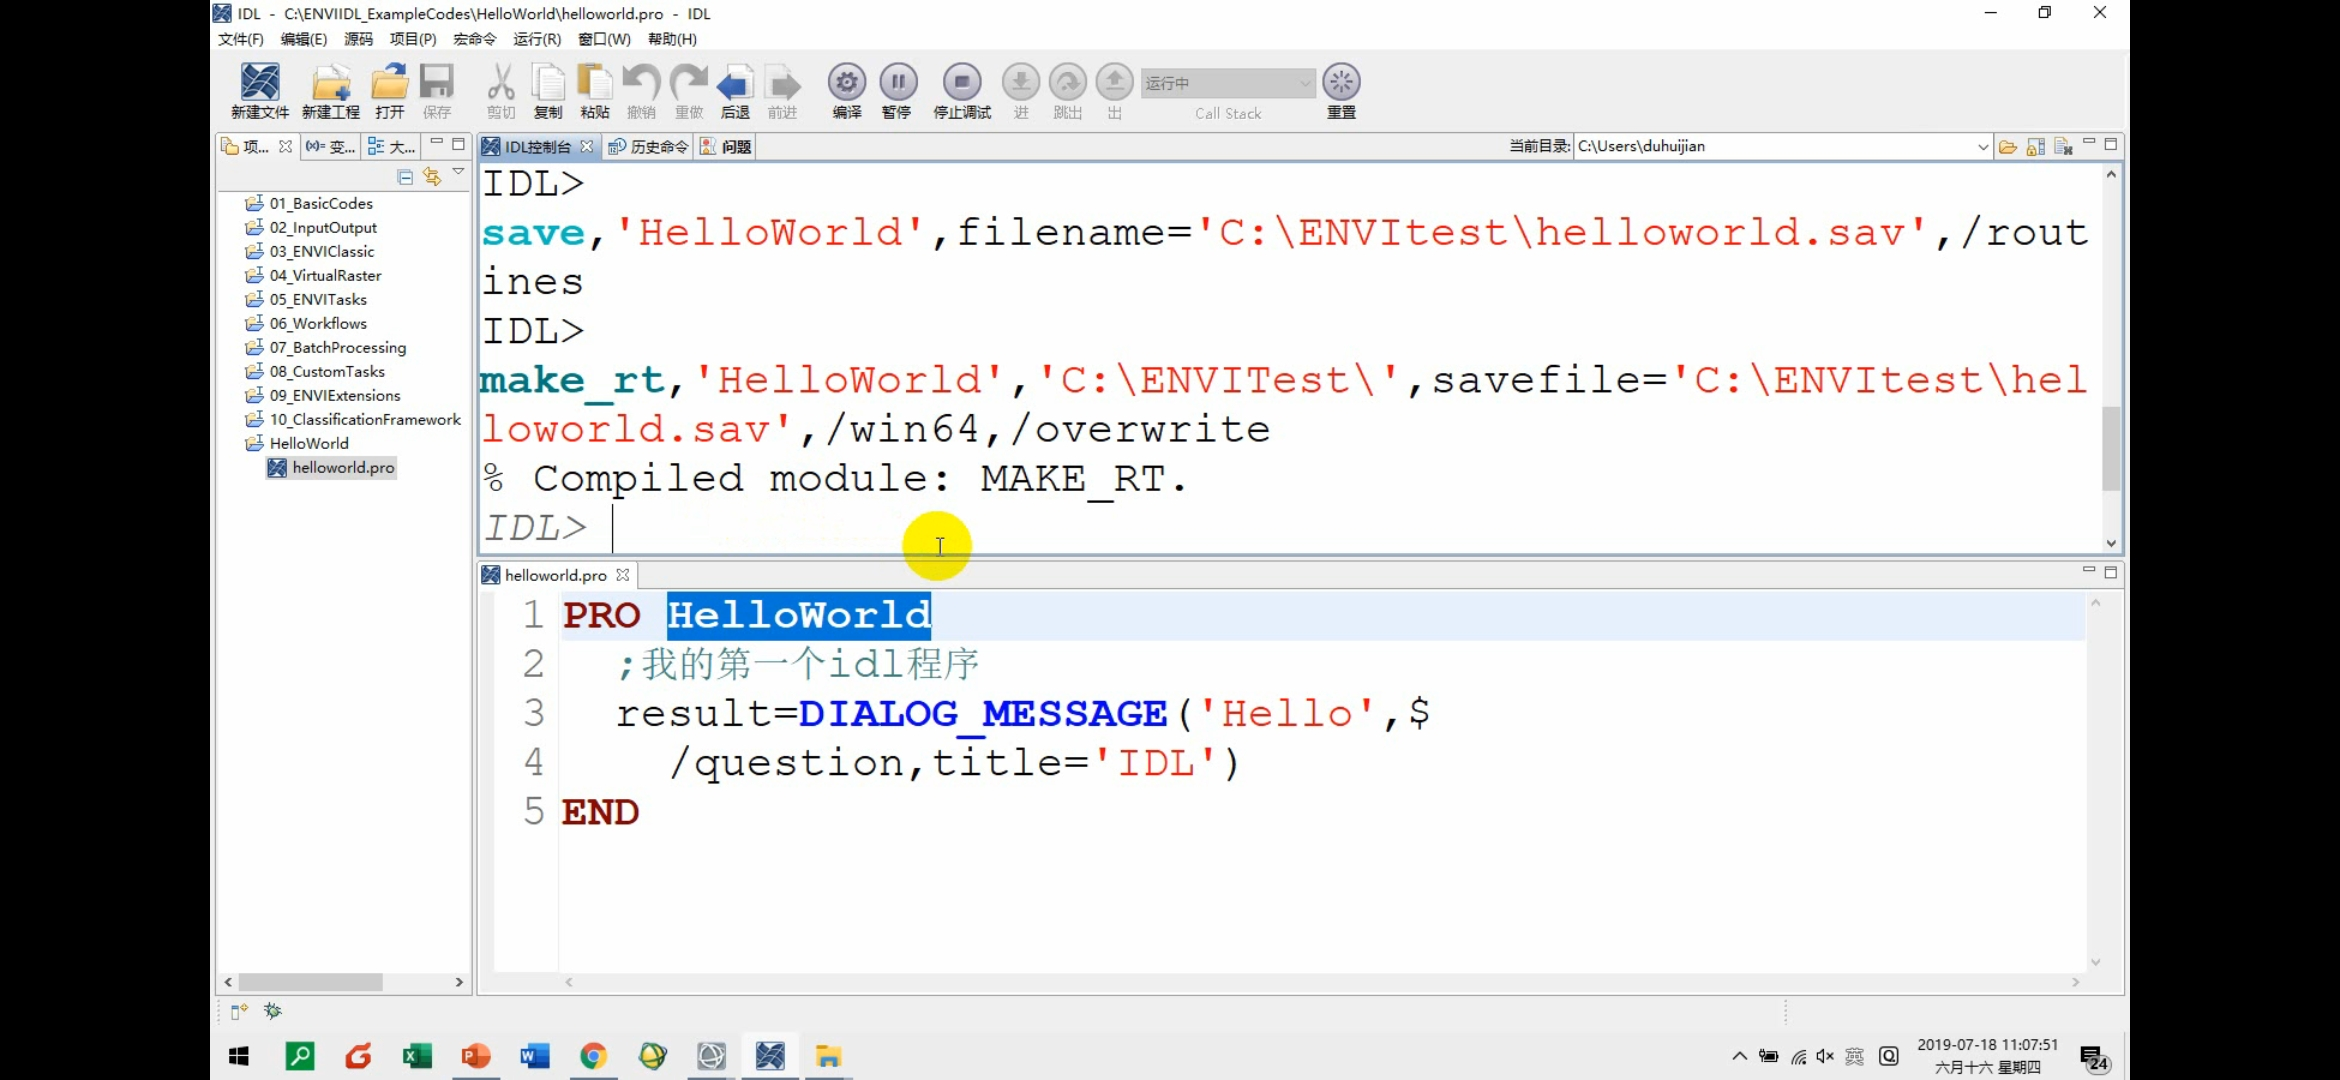
Task: Click the Paste (粘贴) toolbar icon
Action: (x=594, y=83)
